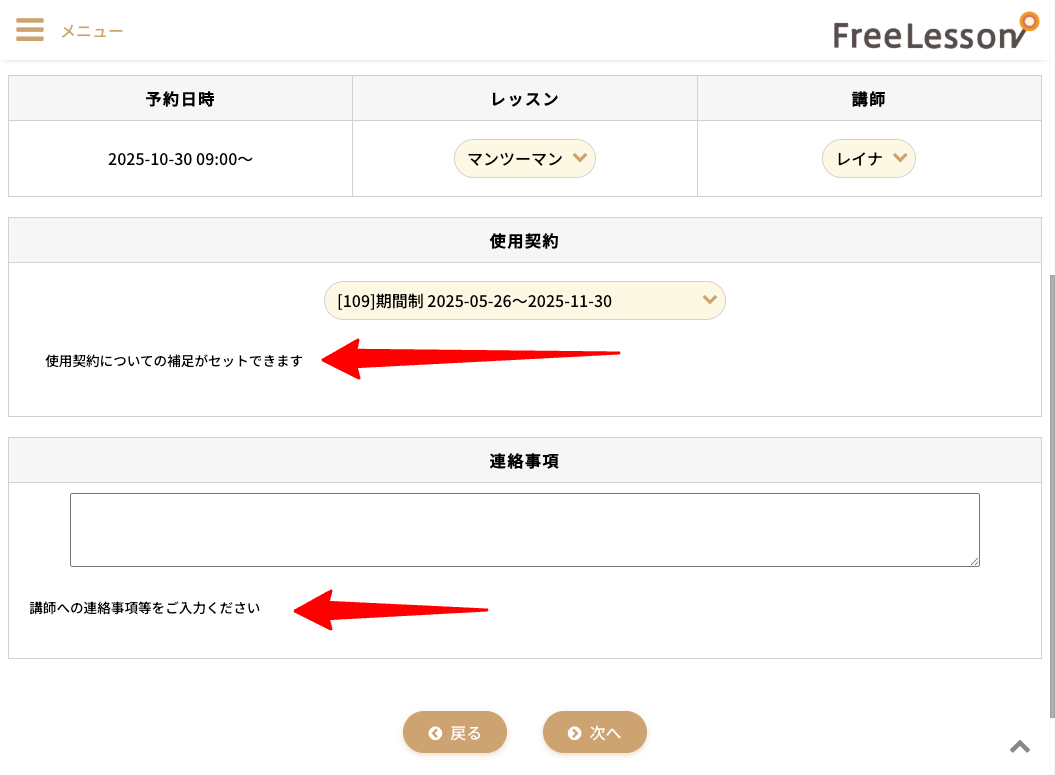The height and width of the screenshot is (775, 1055).
Task: Click the orange circle on the FreeLesson logo
Action: [1028, 20]
